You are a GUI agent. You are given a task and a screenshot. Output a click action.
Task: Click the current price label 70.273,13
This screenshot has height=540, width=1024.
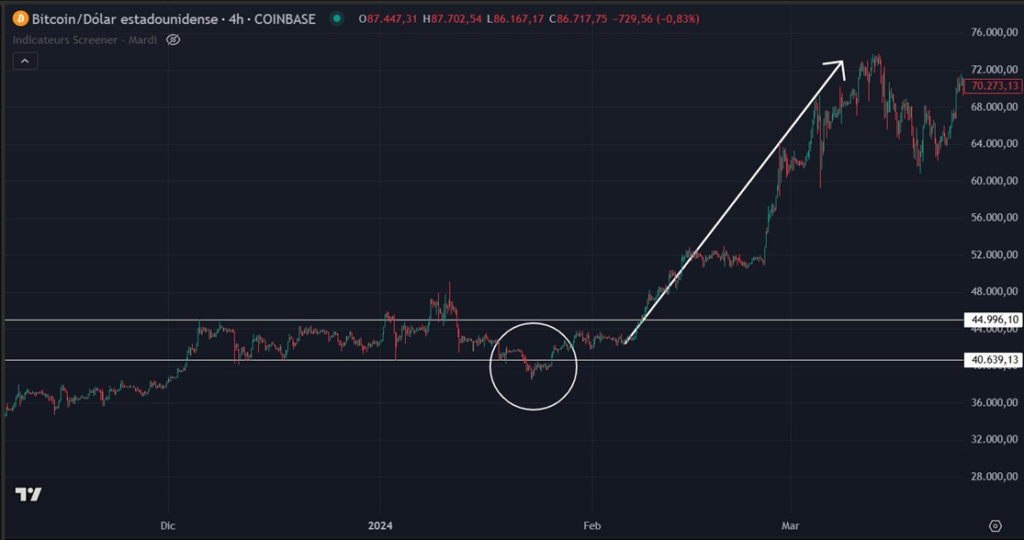(x=993, y=86)
